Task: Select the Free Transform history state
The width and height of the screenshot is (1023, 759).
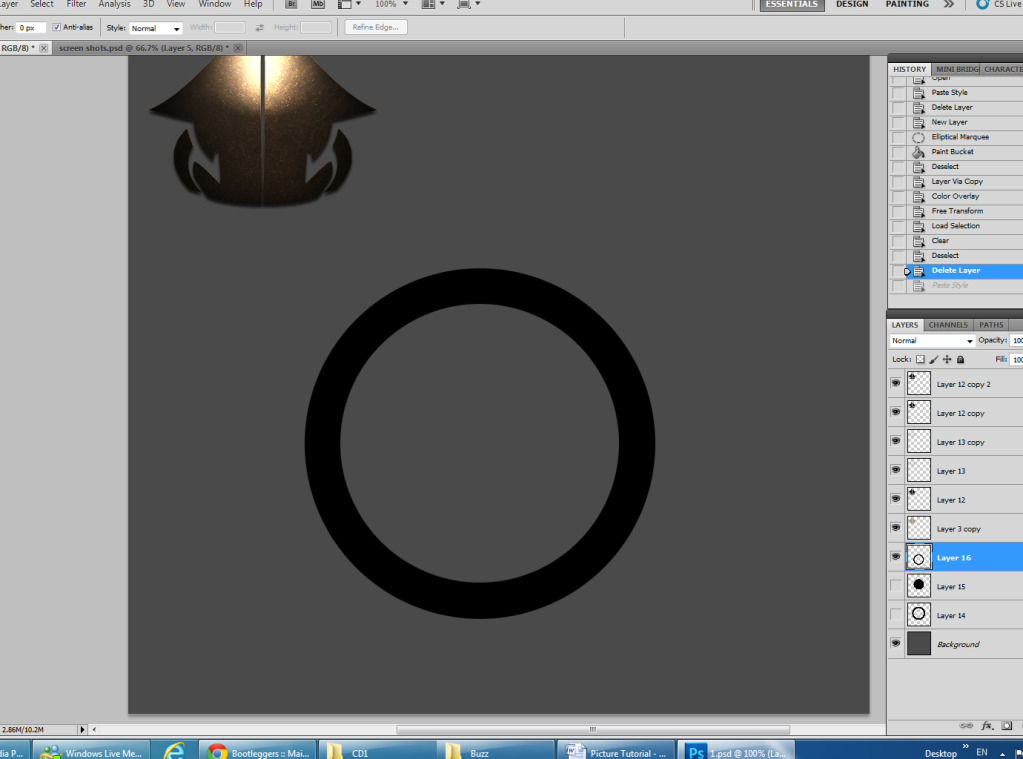Action: coord(956,211)
